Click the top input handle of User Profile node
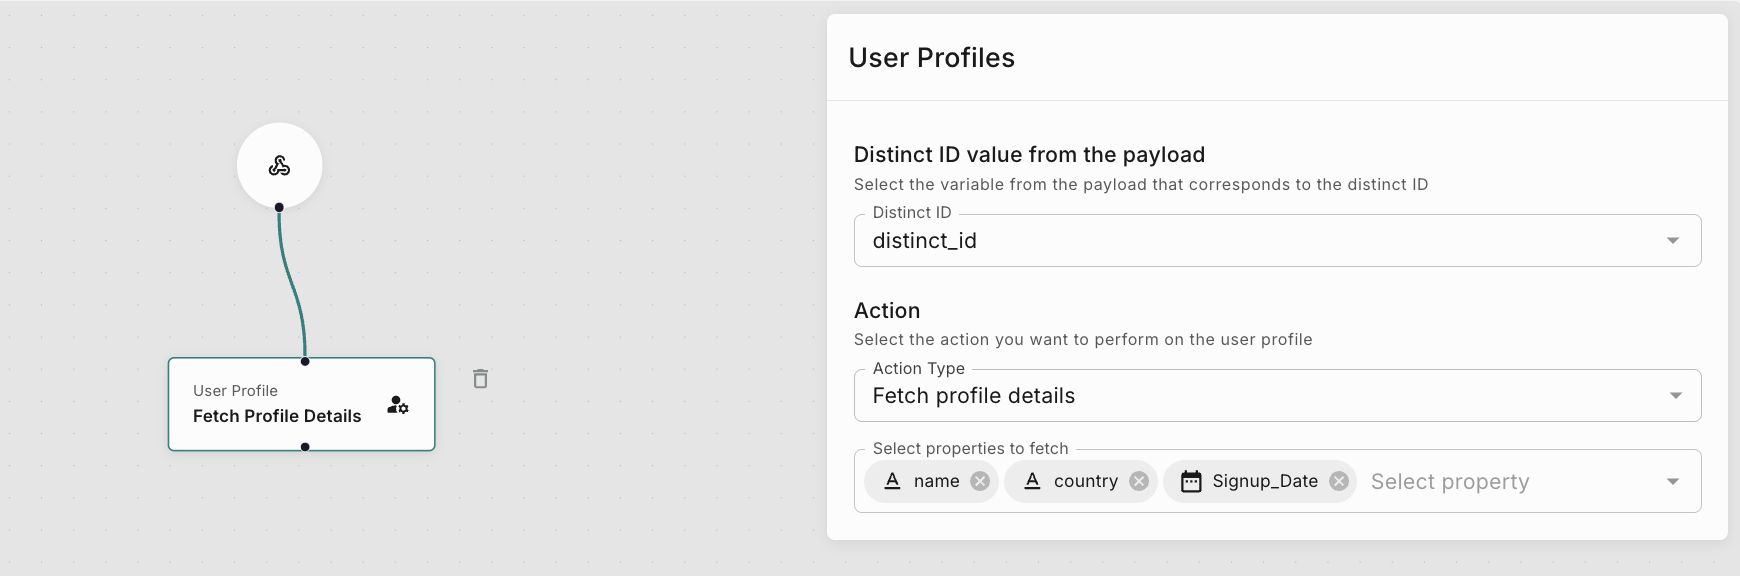 [305, 361]
